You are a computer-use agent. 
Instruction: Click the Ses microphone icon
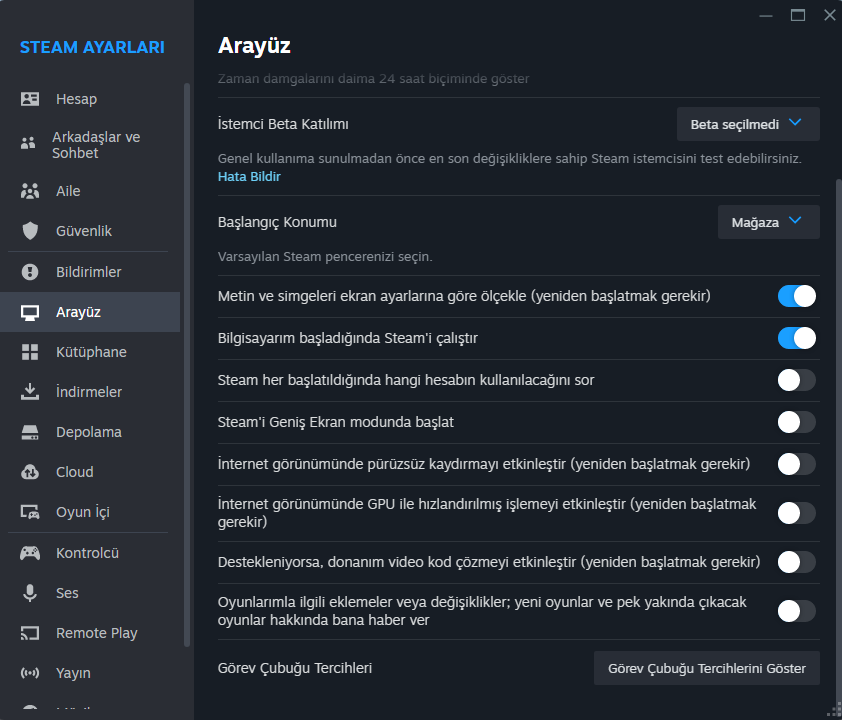(30, 593)
